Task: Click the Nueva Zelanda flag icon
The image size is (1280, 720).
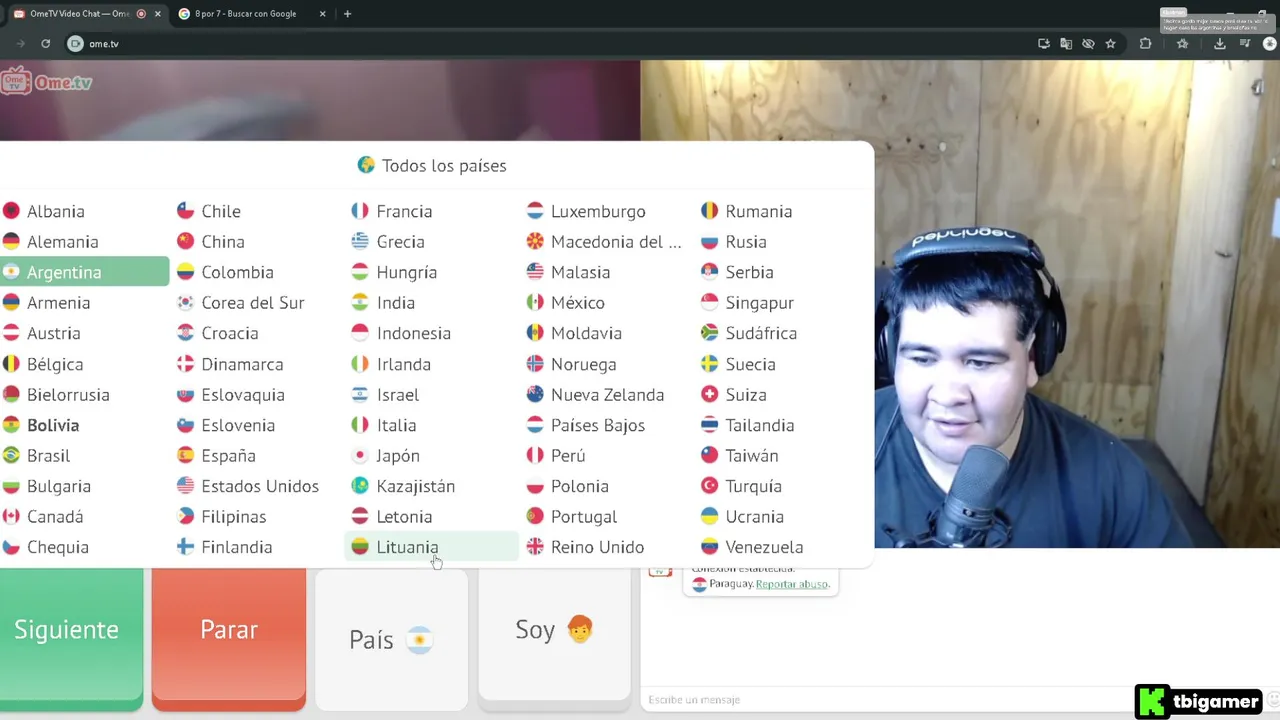Action: (x=535, y=395)
